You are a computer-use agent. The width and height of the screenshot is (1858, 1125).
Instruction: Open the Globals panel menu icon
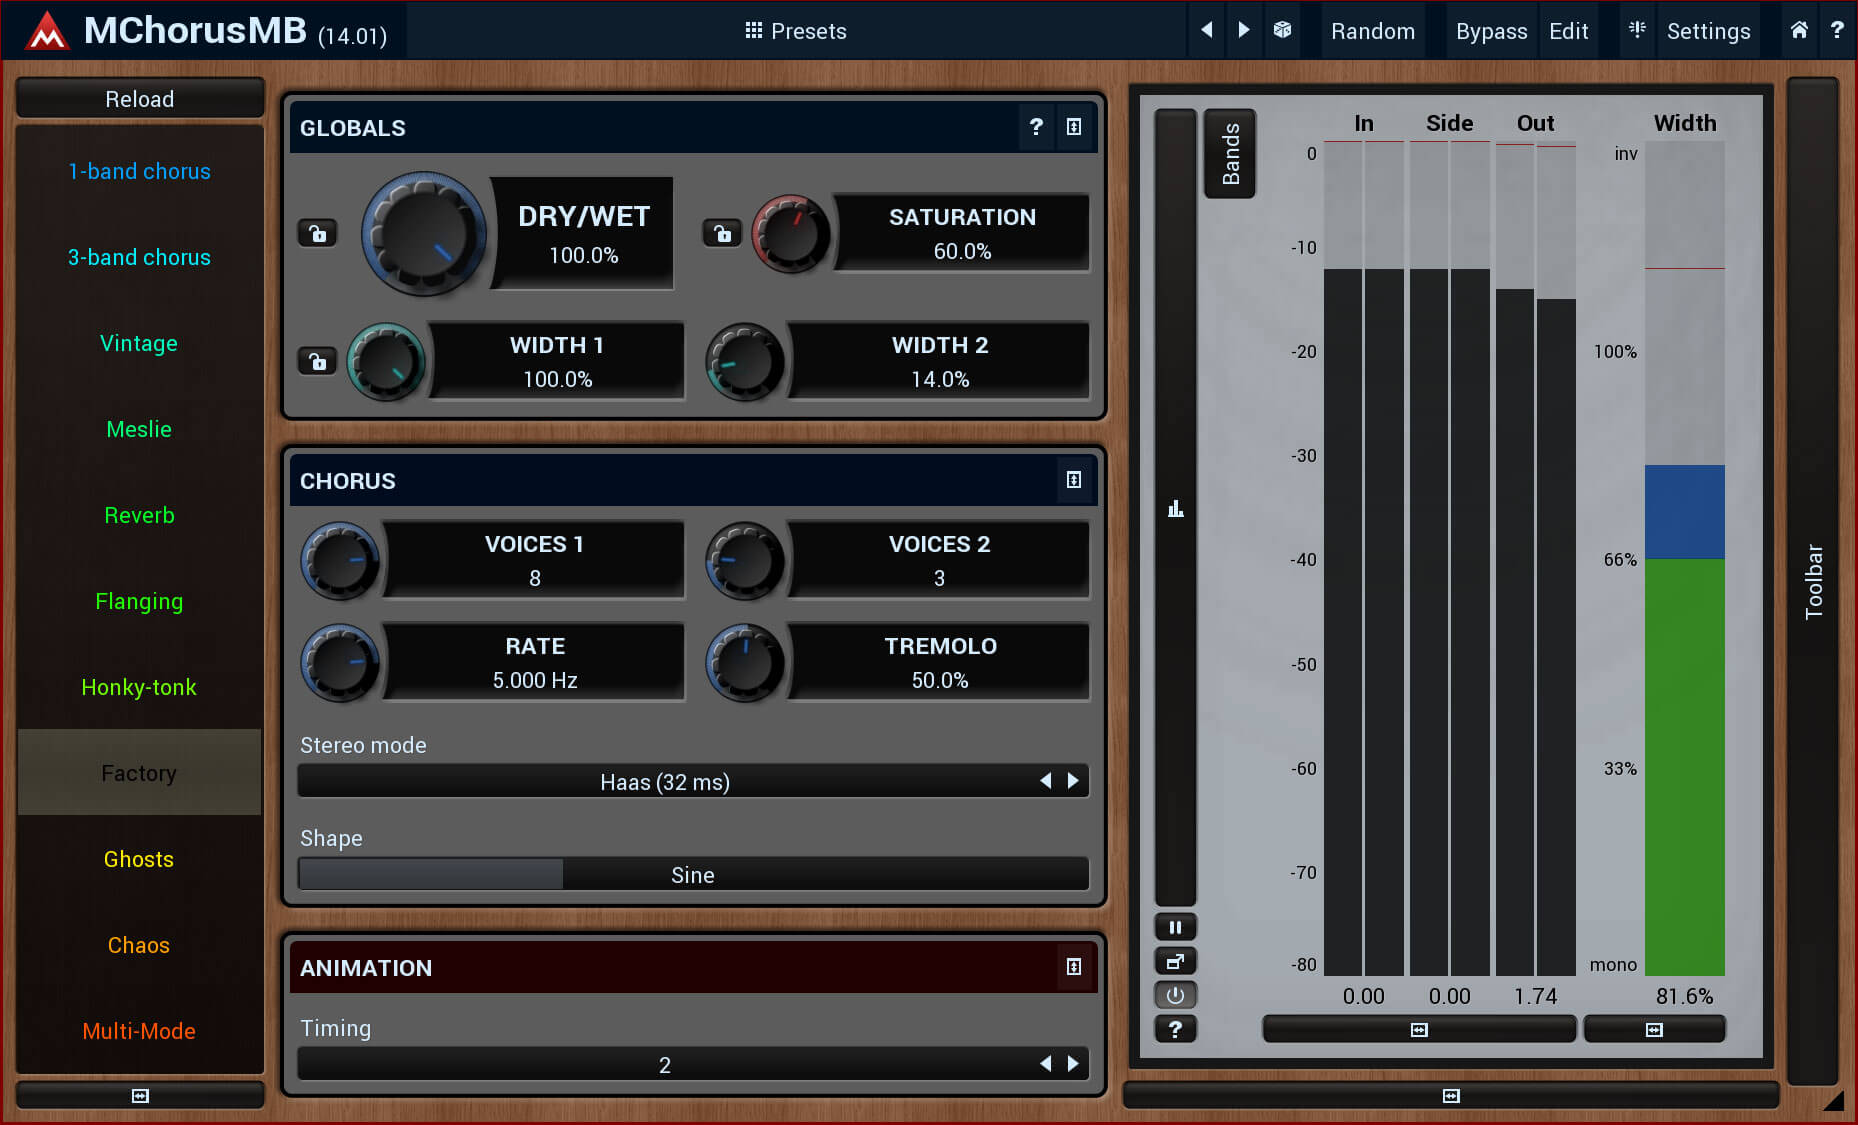click(1074, 127)
